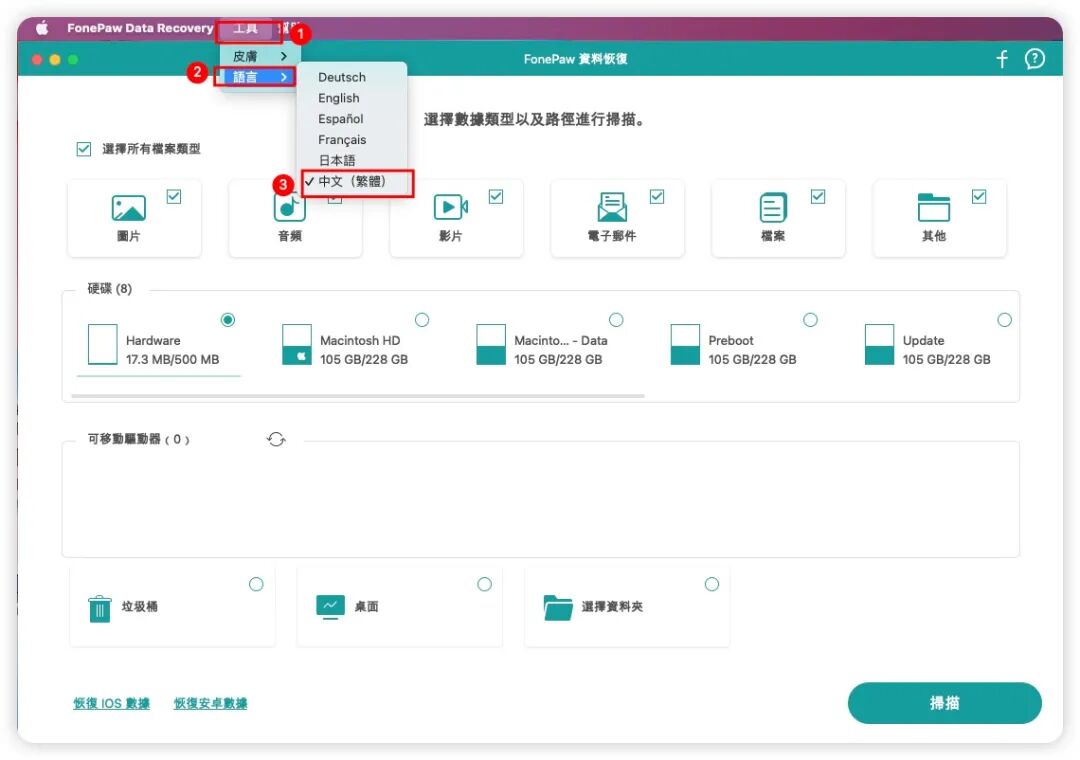Select the 垃圾桶 radio button
The image size is (1080, 760).
coord(256,584)
